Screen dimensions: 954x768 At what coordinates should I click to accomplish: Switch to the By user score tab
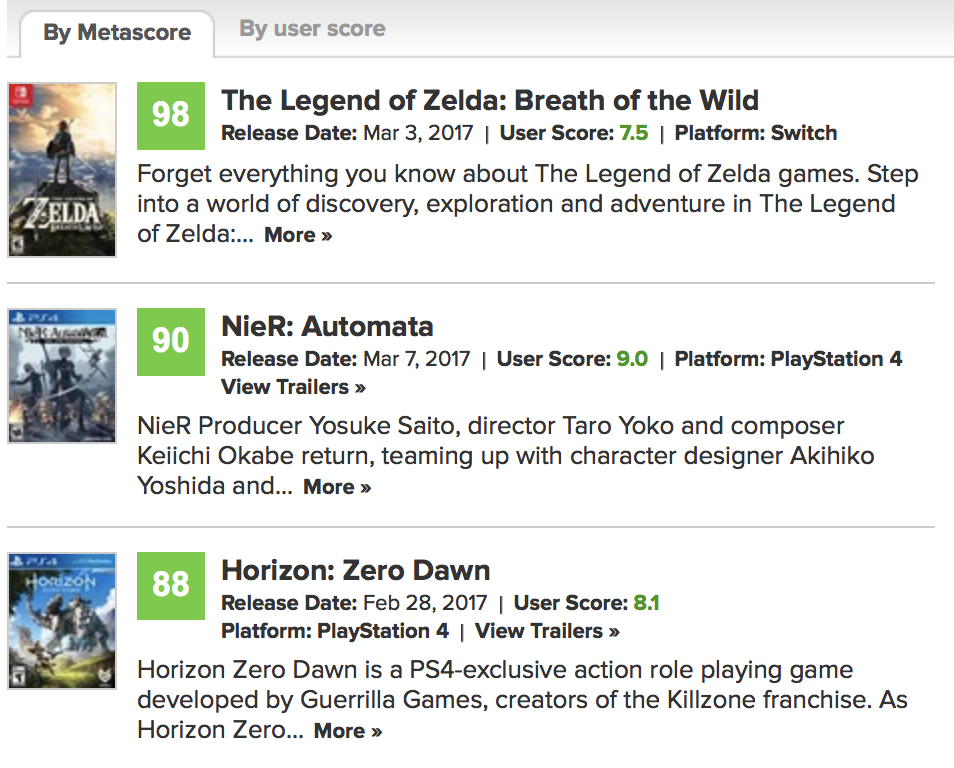[x=312, y=29]
